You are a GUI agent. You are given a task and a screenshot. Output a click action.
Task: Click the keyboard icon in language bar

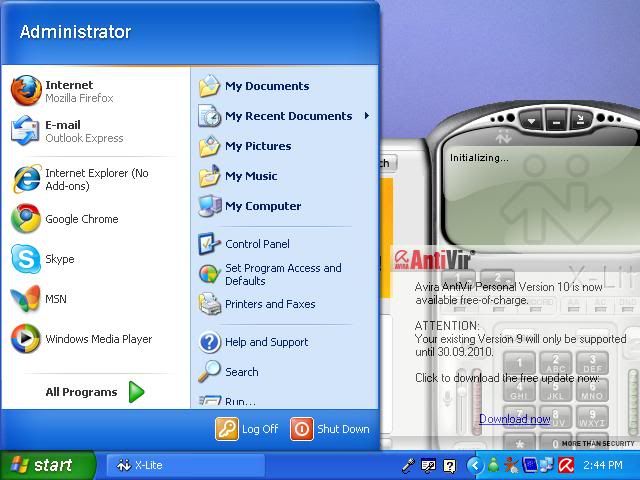pos(428,465)
